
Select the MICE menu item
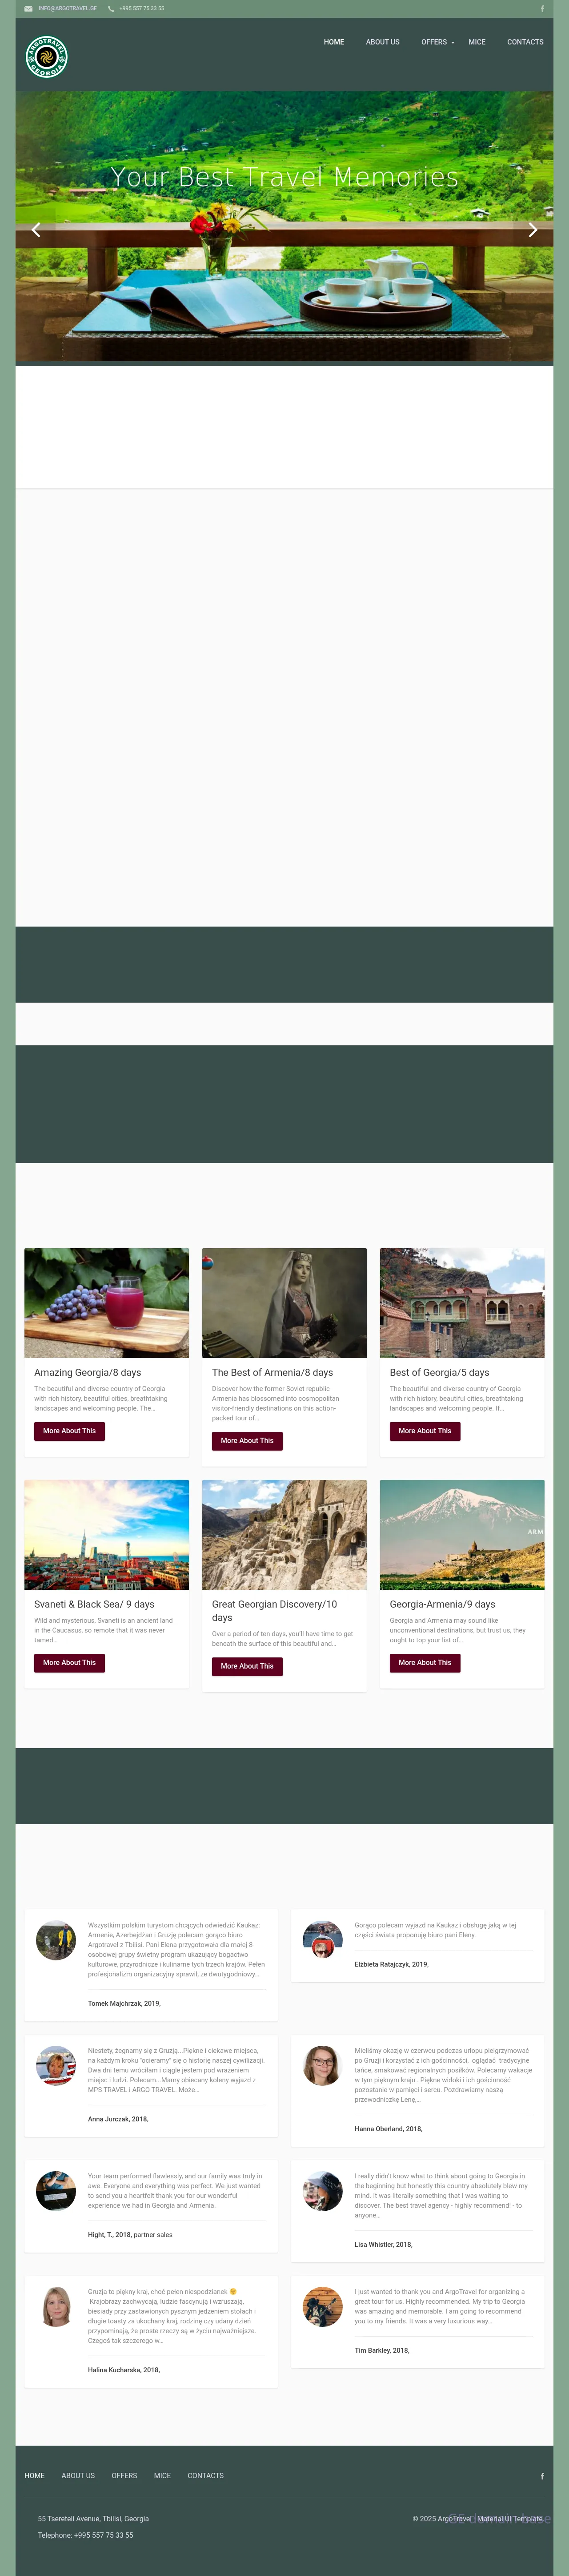coord(477,42)
